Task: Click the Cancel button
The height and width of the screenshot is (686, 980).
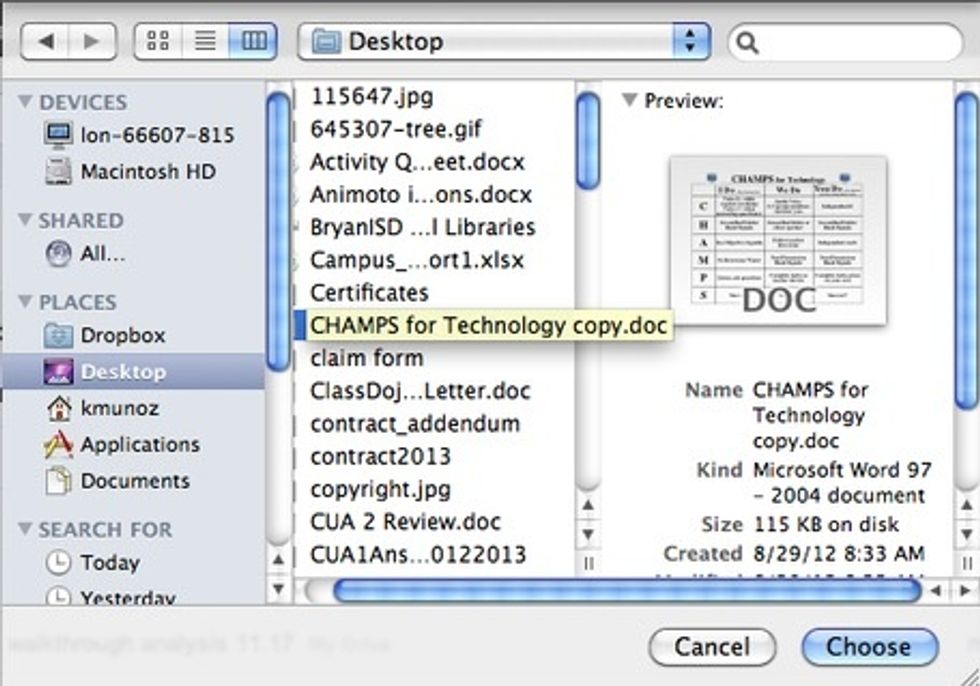Action: coord(711,647)
